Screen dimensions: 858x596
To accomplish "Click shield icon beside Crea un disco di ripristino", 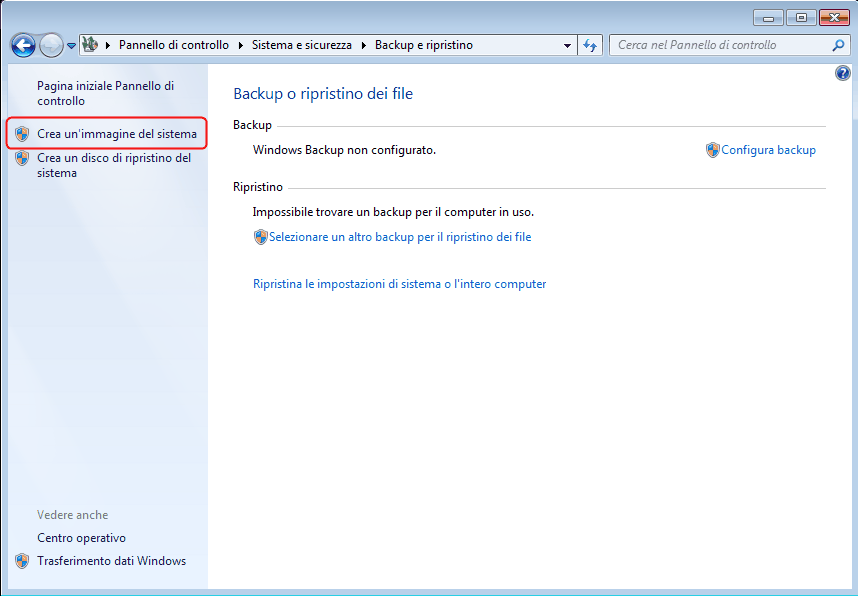I will coord(22,158).
